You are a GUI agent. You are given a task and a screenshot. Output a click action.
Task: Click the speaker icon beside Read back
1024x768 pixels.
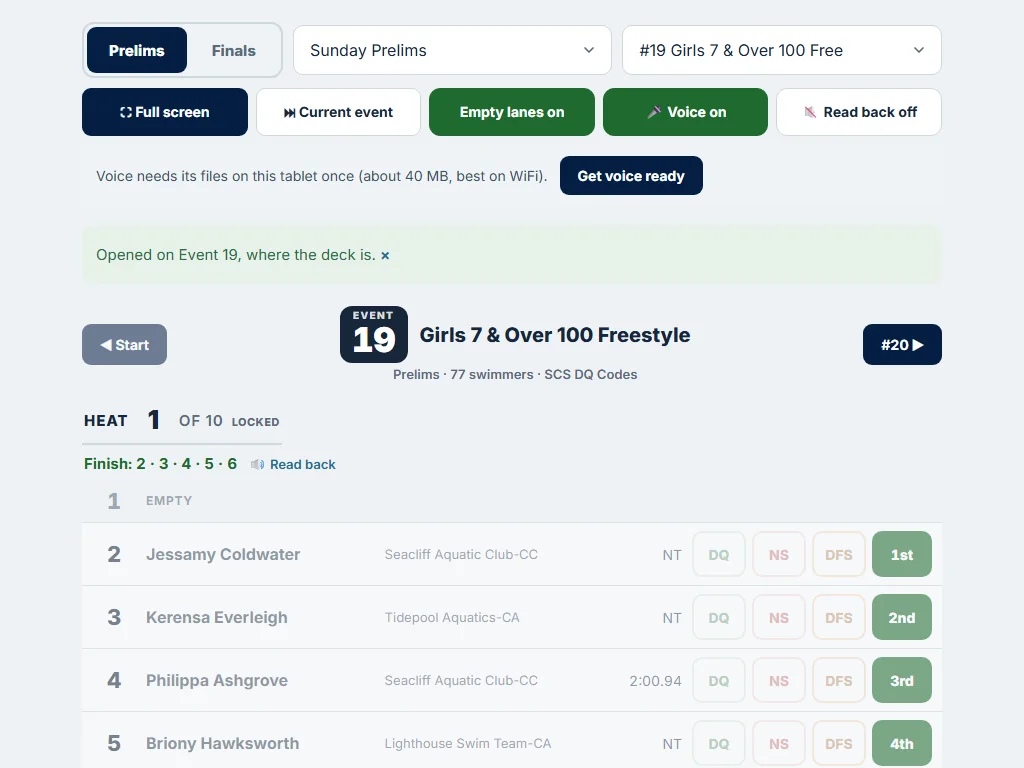[257, 464]
